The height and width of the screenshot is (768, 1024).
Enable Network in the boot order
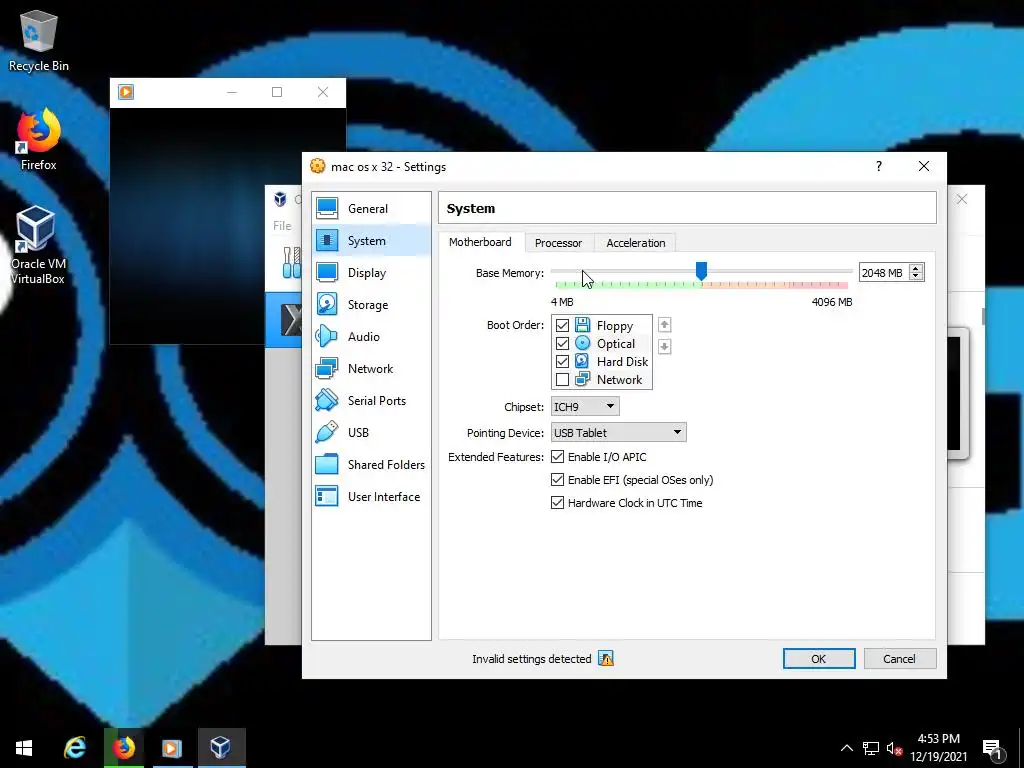pos(562,379)
